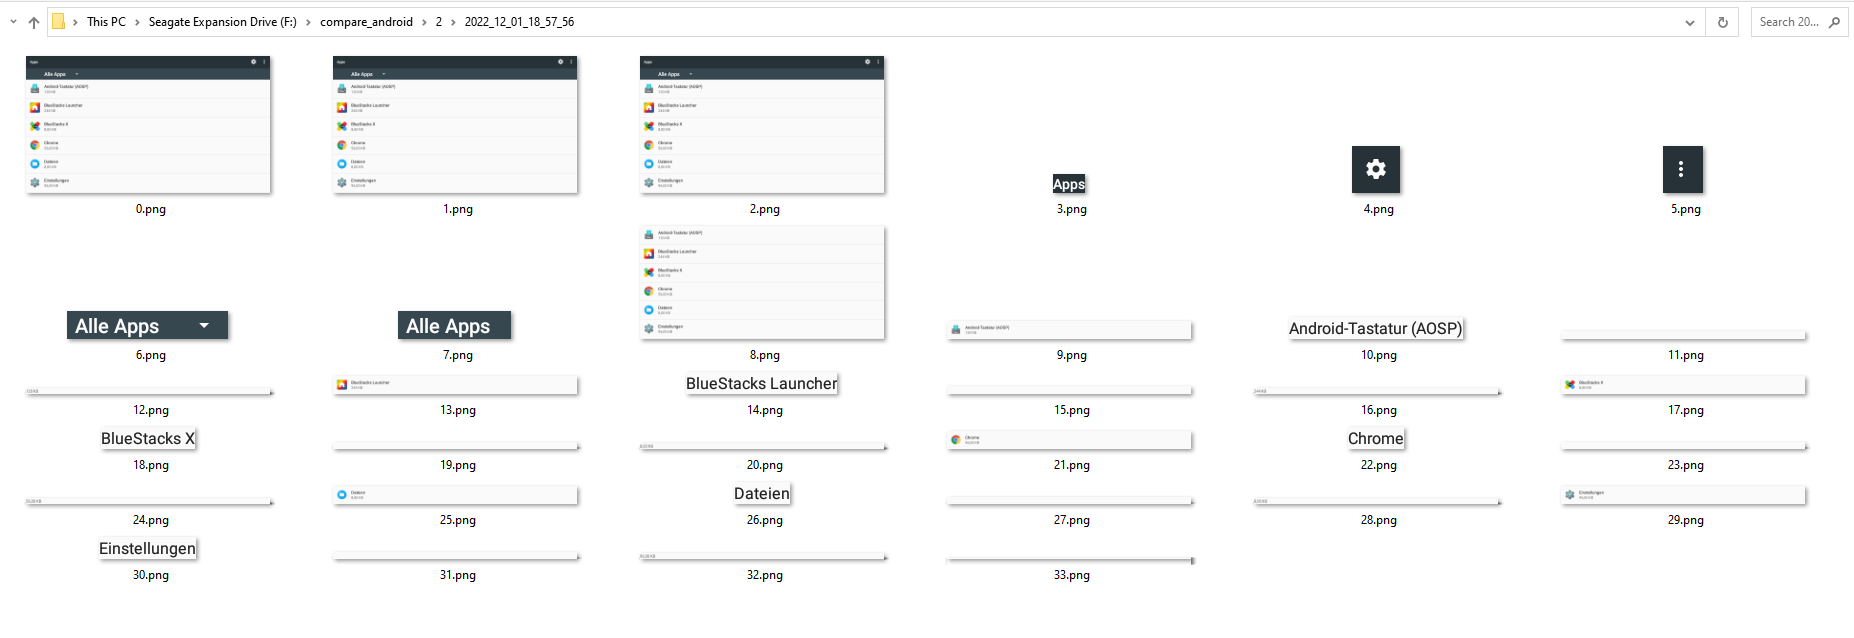Image resolution: width=1854 pixels, height=638 pixels.
Task: Select the app list thumbnail 8.png
Action: click(762, 283)
